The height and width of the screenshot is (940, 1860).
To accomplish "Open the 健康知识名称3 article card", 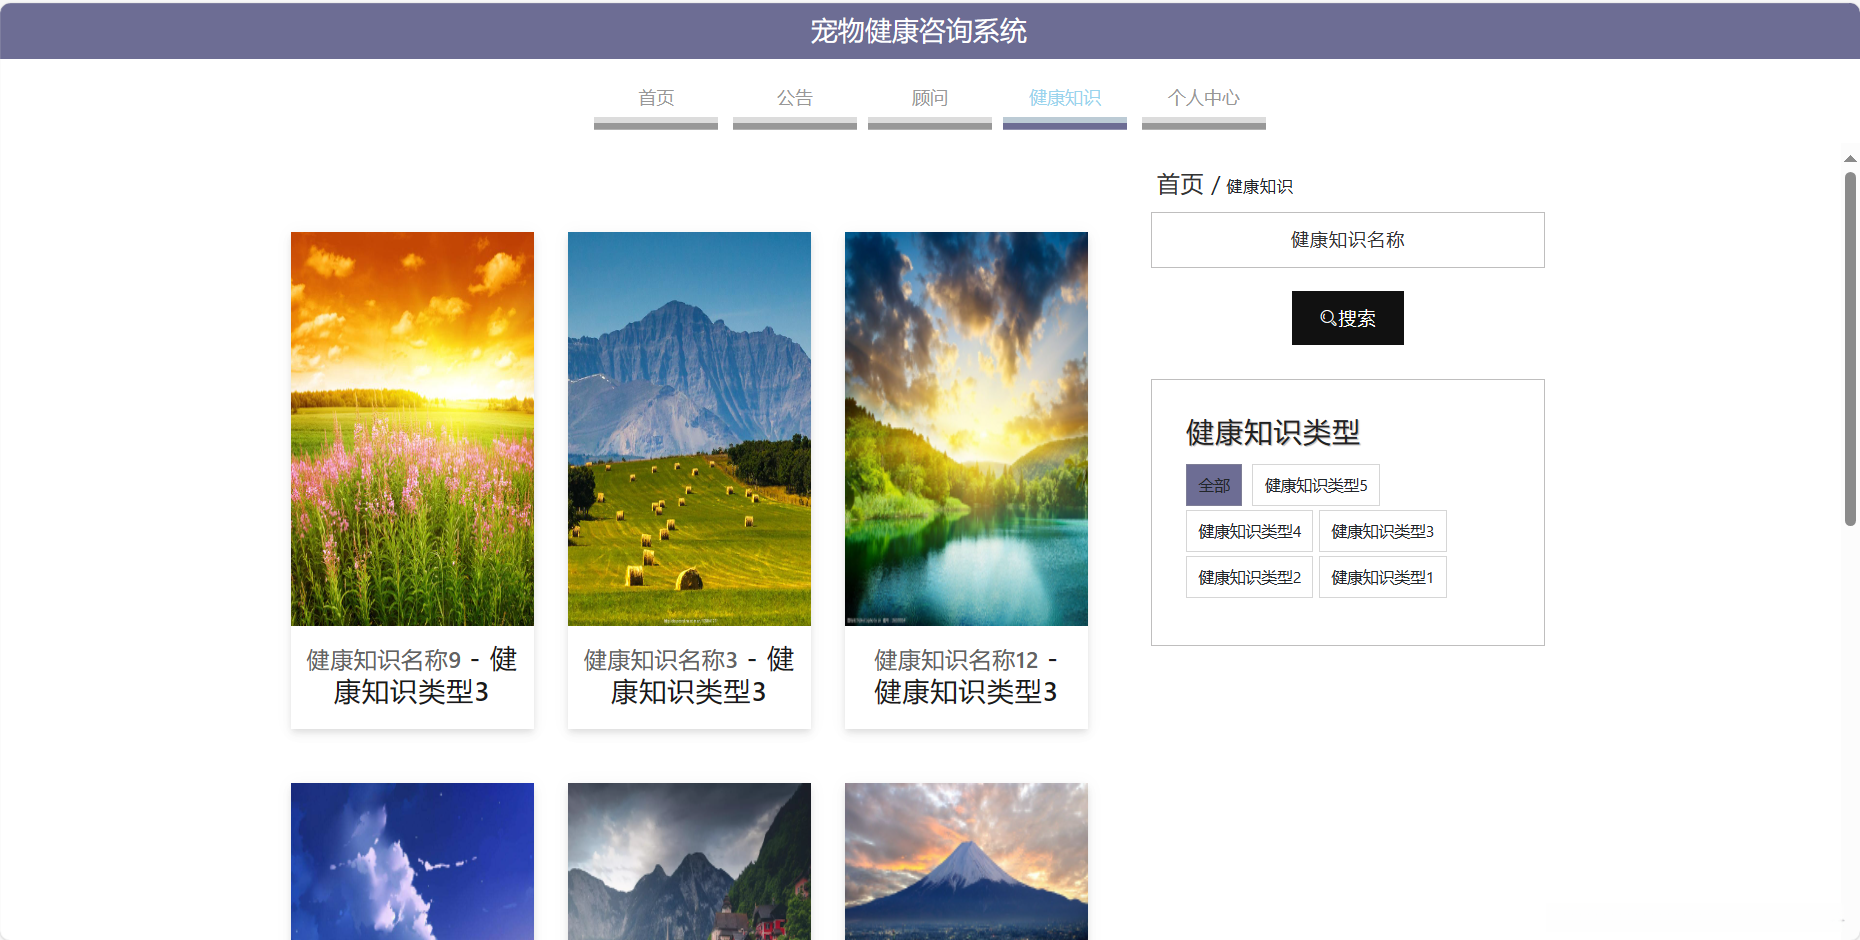I will pyautogui.click(x=689, y=480).
